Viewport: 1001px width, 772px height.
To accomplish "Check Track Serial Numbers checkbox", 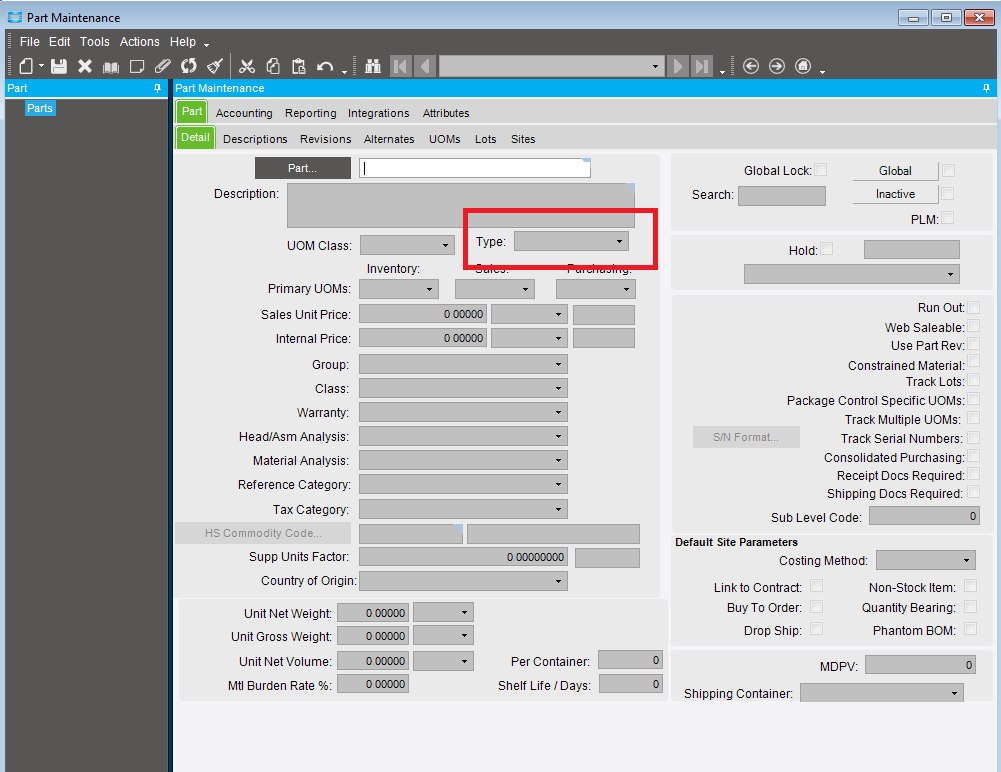I will coord(974,437).
